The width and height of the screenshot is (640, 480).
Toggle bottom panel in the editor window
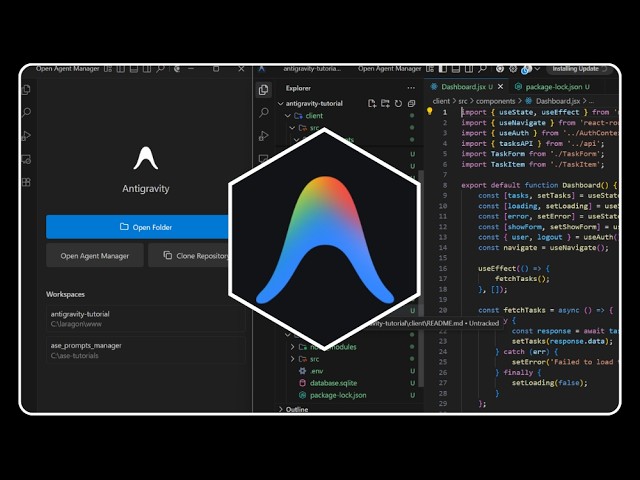[456, 69]
